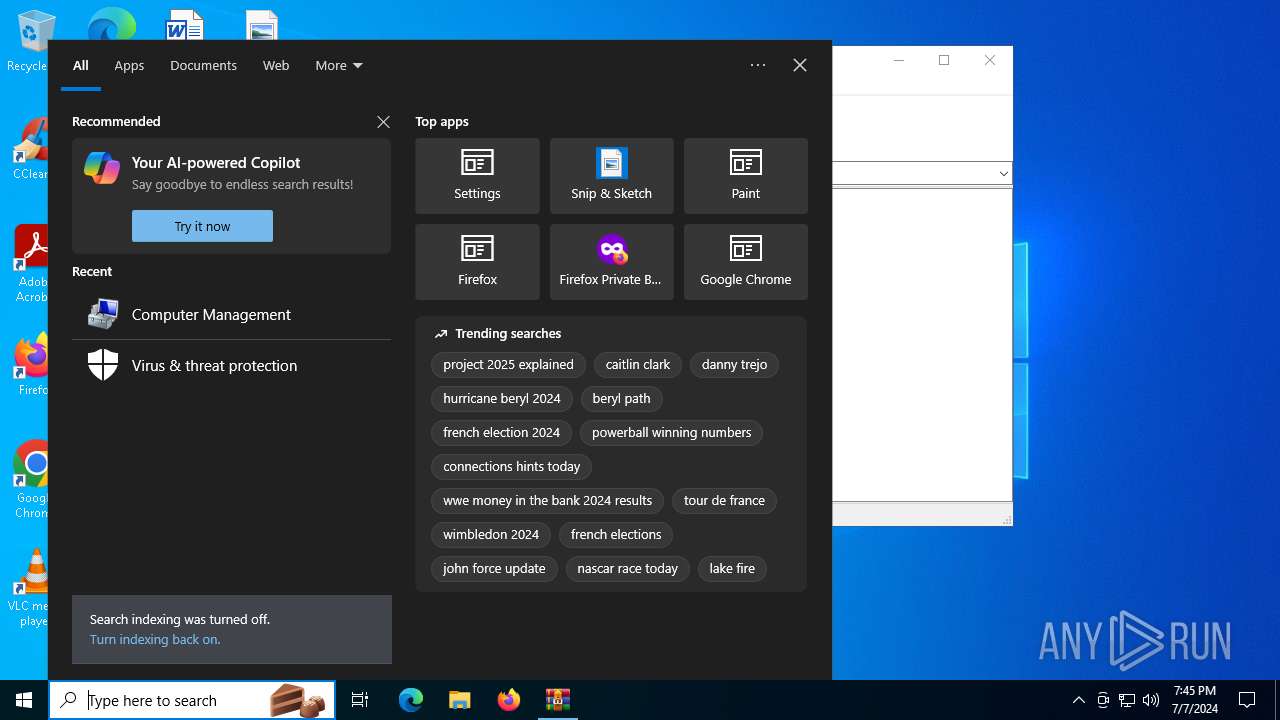
Task: Choose 'hurricane beryl 2024' trending search
Action: (502, 398)
